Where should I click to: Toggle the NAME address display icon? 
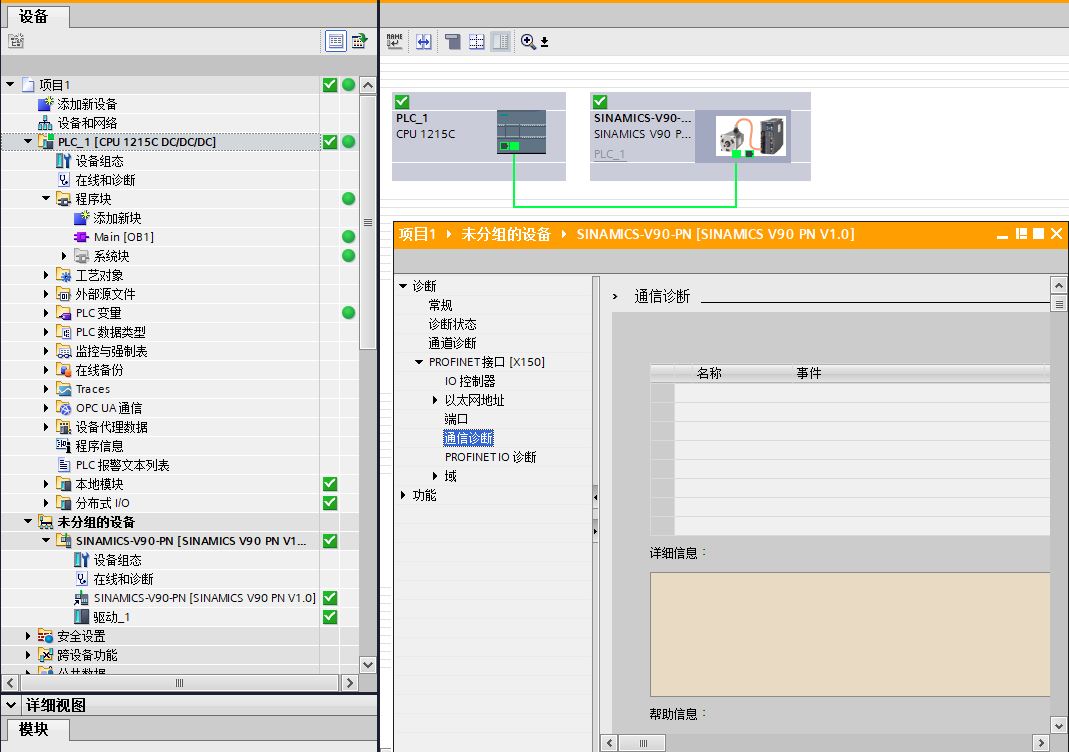pyautogui.click(x=395, y=42)
